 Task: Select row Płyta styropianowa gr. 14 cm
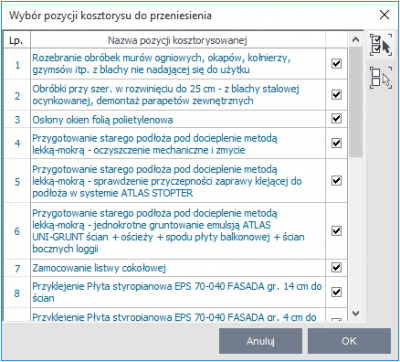click(x=178, y=292)
